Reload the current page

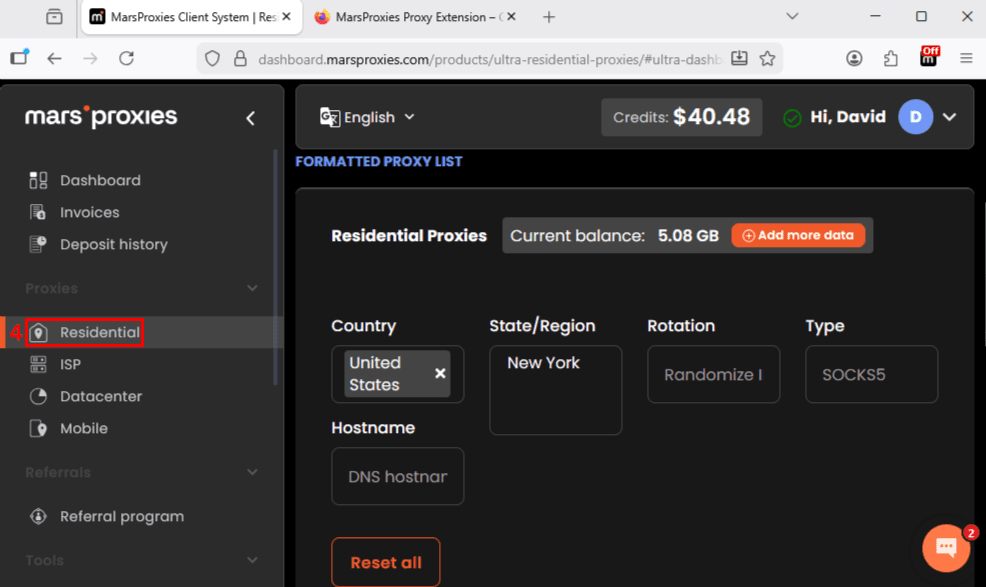point(126,59)
